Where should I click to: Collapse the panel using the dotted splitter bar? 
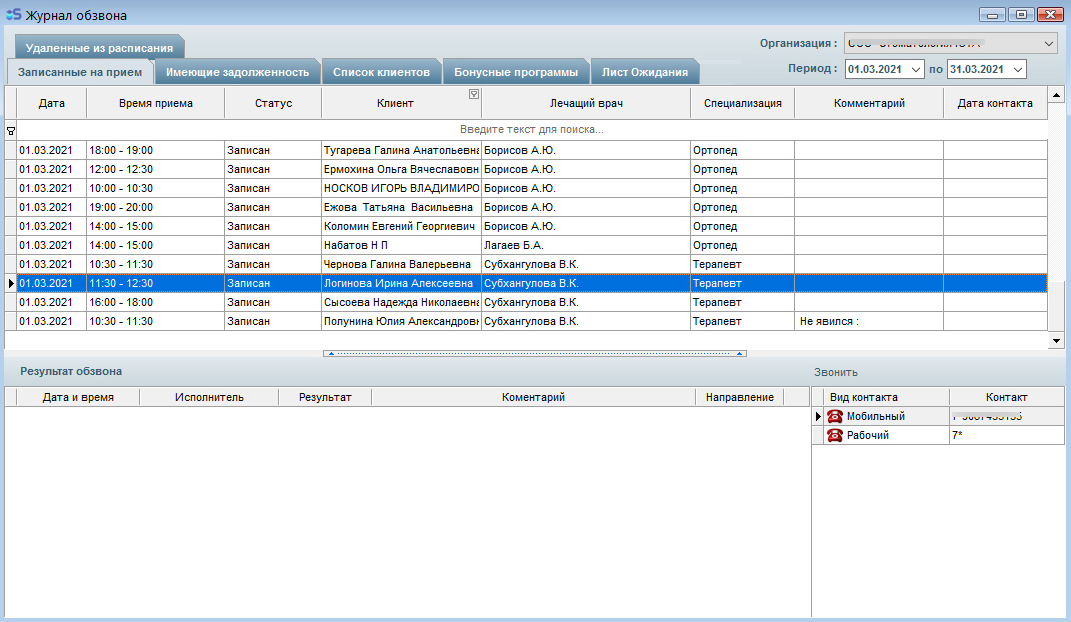[x=535, y=353]
